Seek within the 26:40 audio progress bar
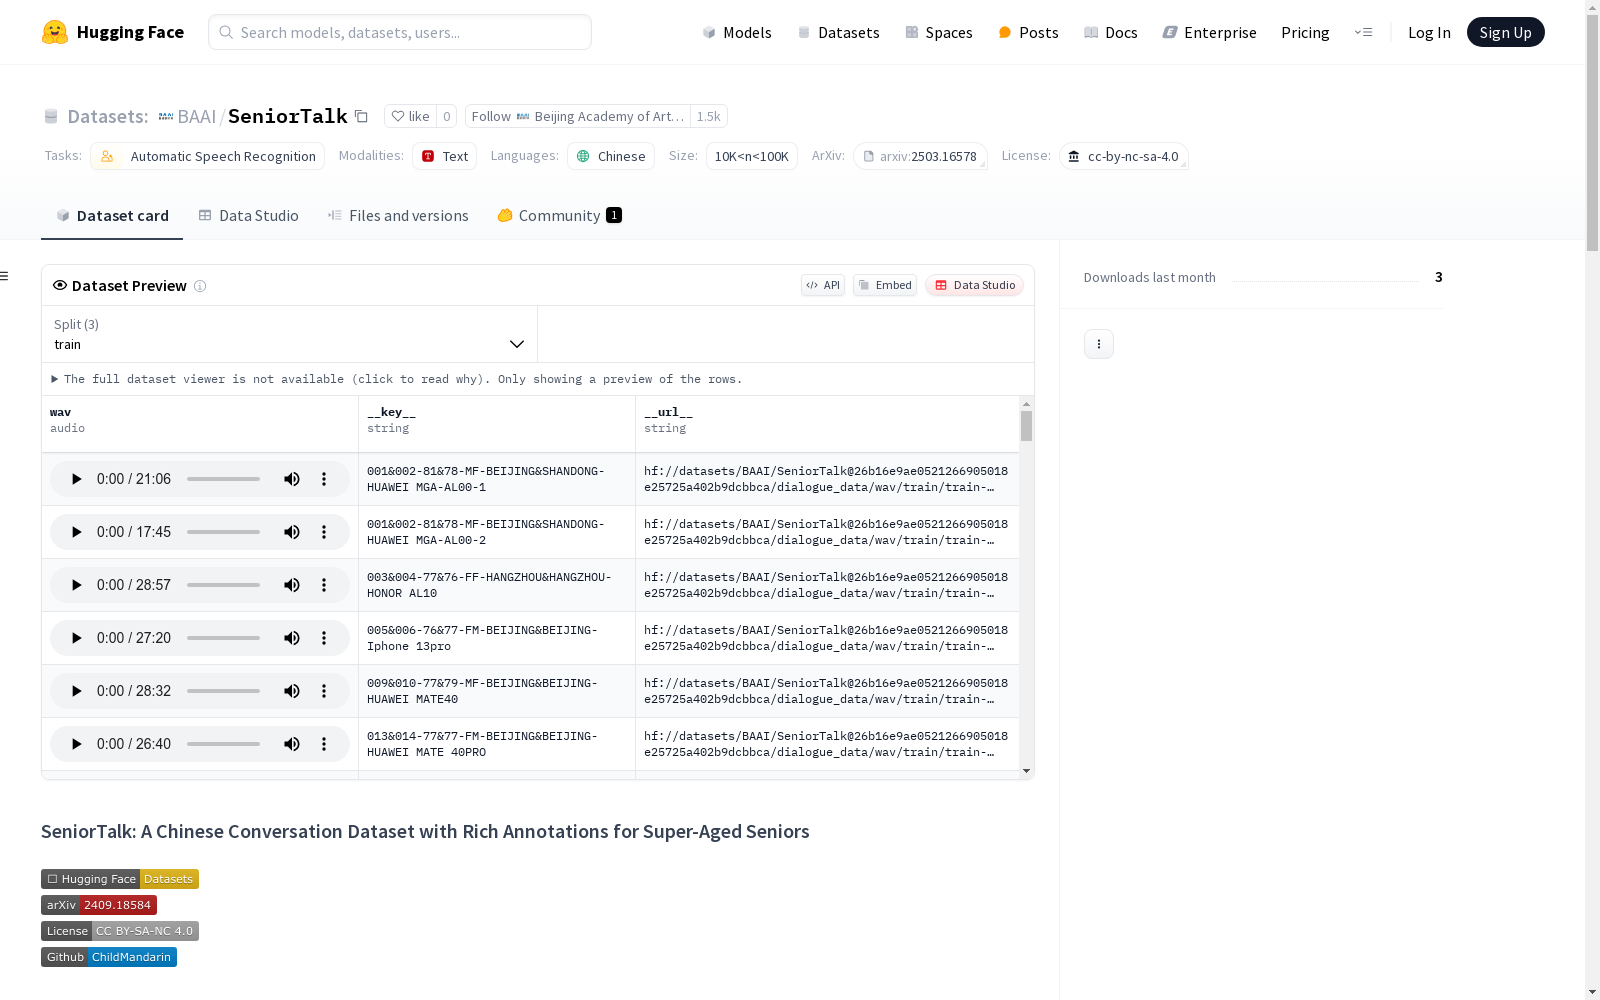Image resolution: width=1600 pixels, height=1000 pixels. tap(223, 744)
